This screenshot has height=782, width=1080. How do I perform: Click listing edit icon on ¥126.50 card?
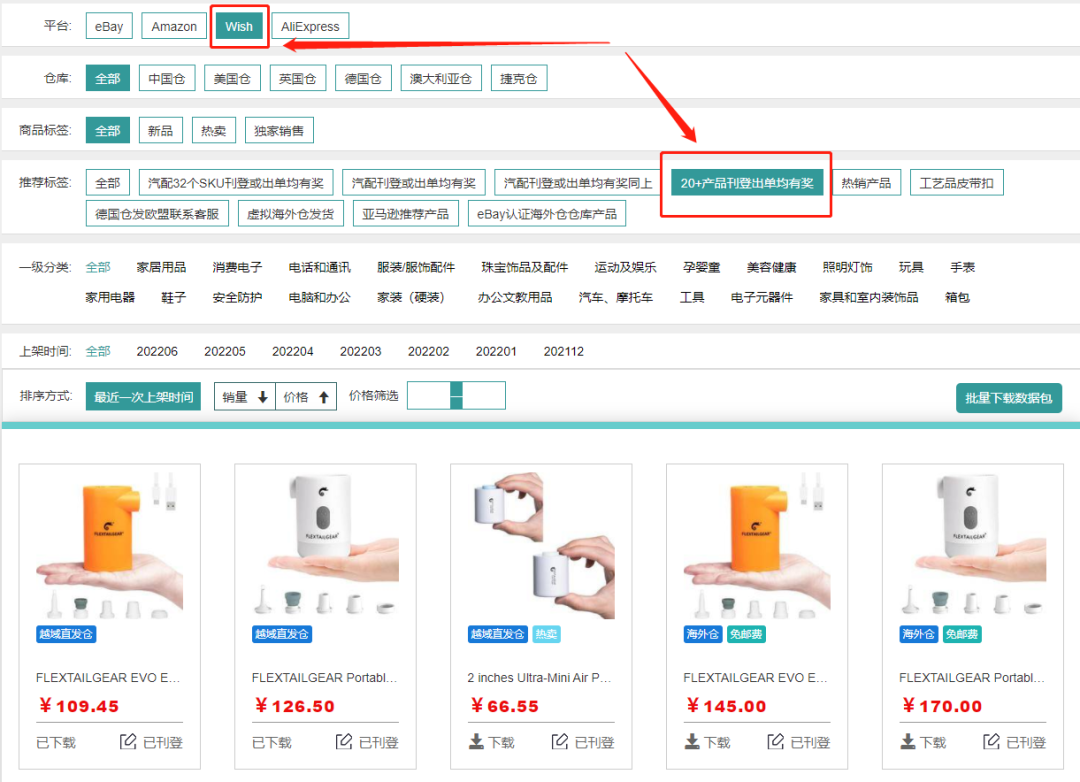click(x=344, y=741)
